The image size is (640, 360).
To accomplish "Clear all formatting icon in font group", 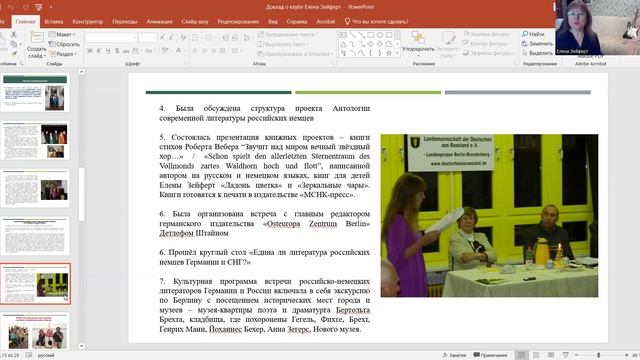I will pyautogui.click(x=183, y=38).
